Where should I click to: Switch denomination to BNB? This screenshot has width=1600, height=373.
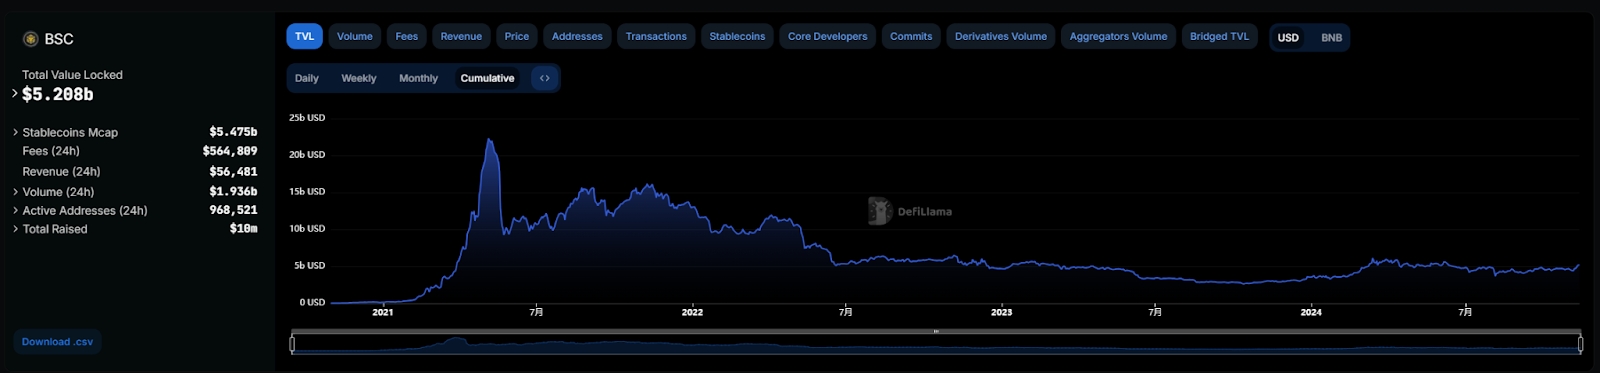(x=1331, y=37)
